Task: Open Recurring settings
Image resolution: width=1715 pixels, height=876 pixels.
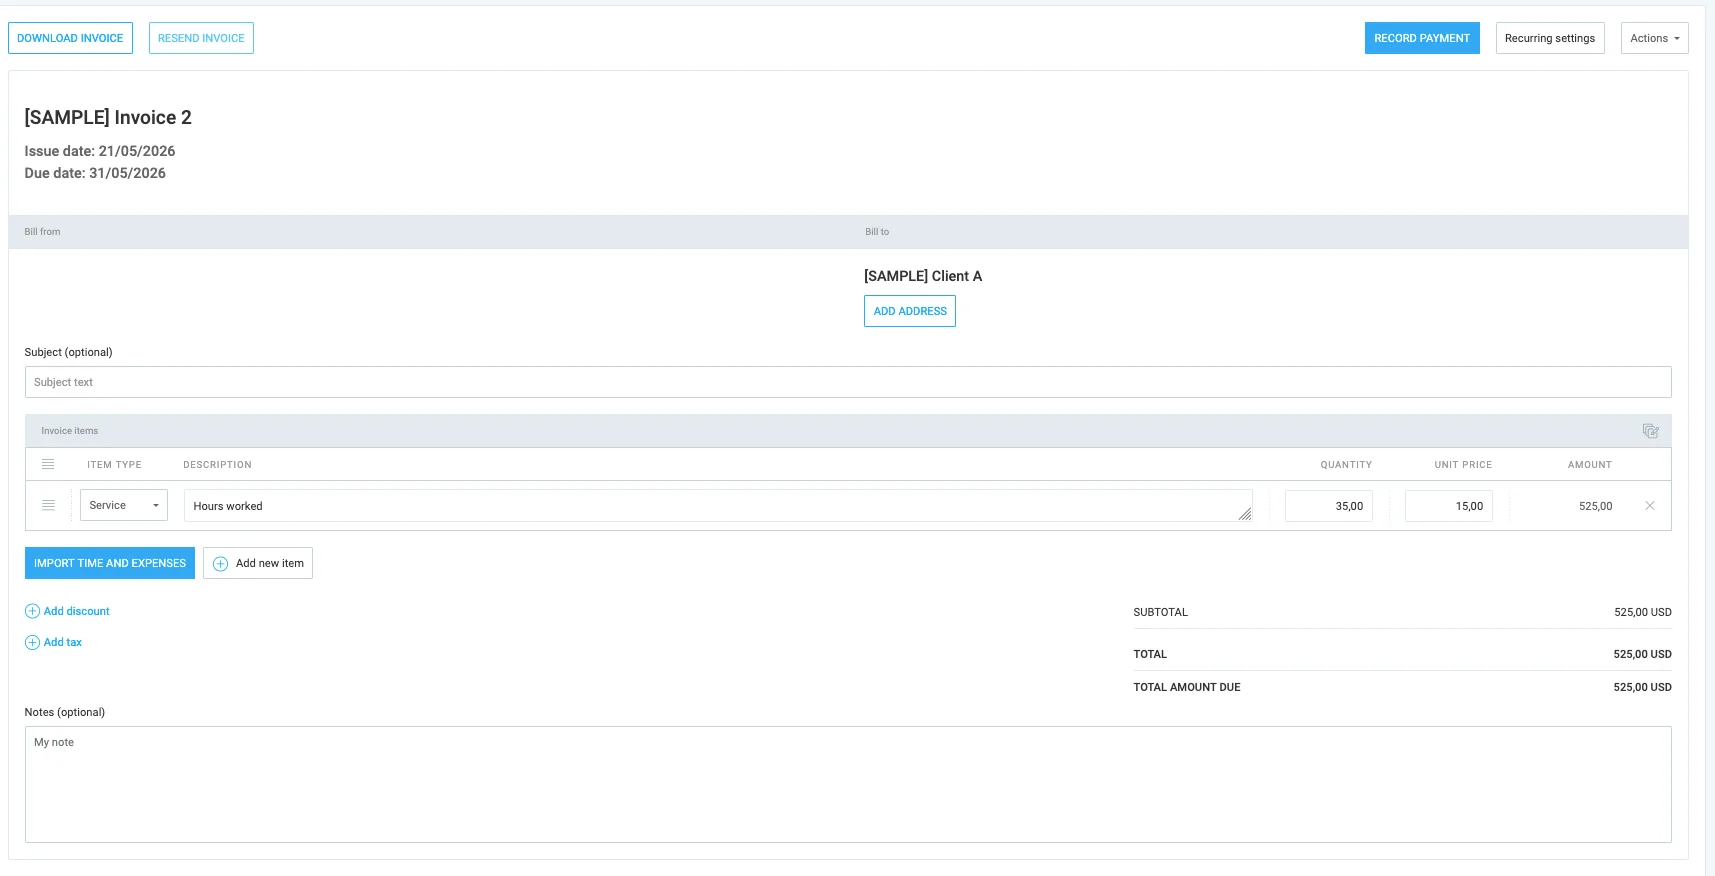Action: (x=1550, y=38)
